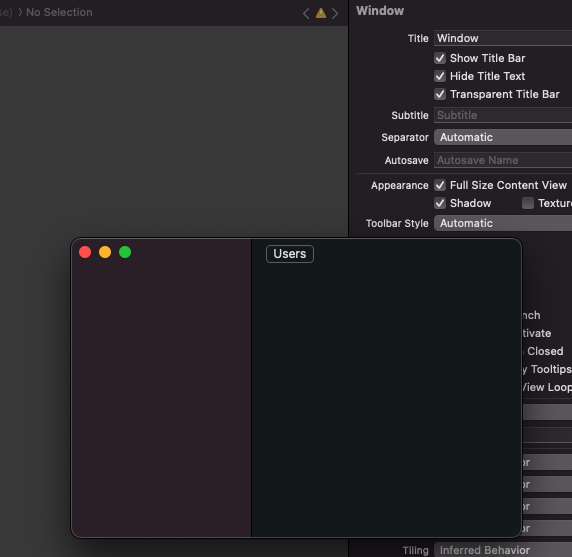This screenshot has width=572, height=557.
Task: Click the yellow minimize button of preview window
Action: (105, 252)
